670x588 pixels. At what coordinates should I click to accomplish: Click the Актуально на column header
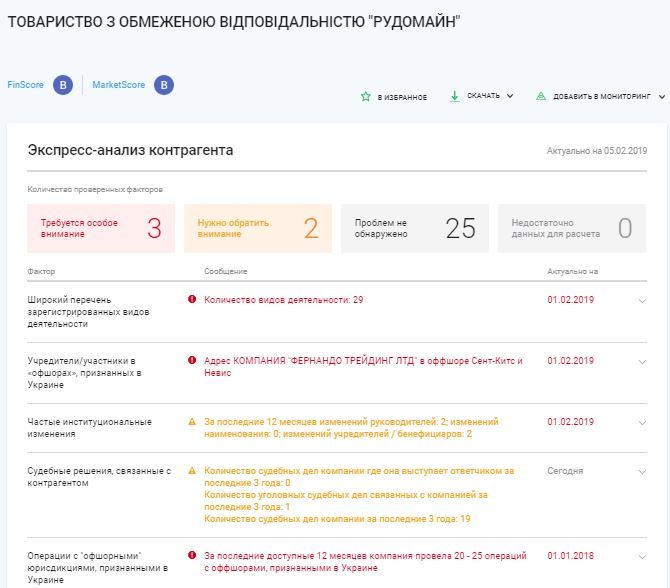[x=573, y=271]
